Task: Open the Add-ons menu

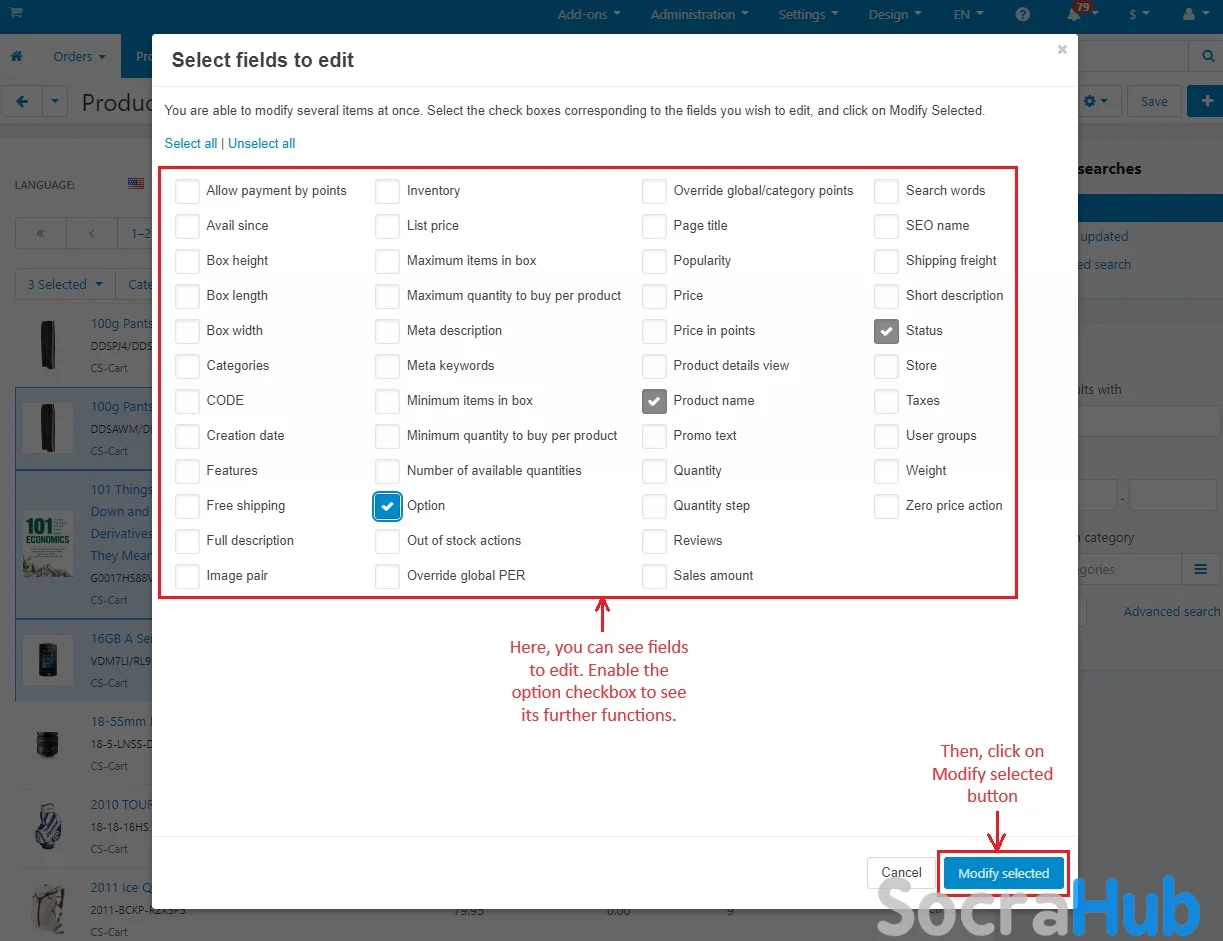Action: pos(589,15)
